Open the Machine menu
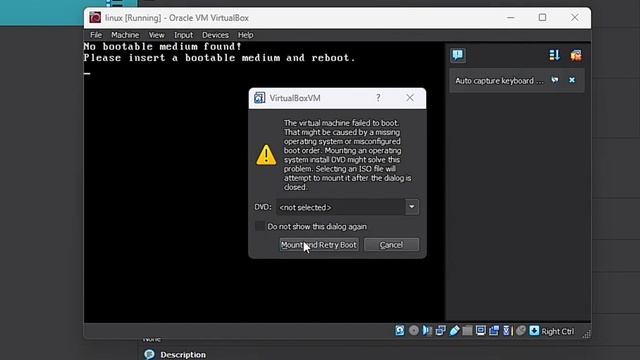Viewport: 640px width, 360px height. (125, 35)
